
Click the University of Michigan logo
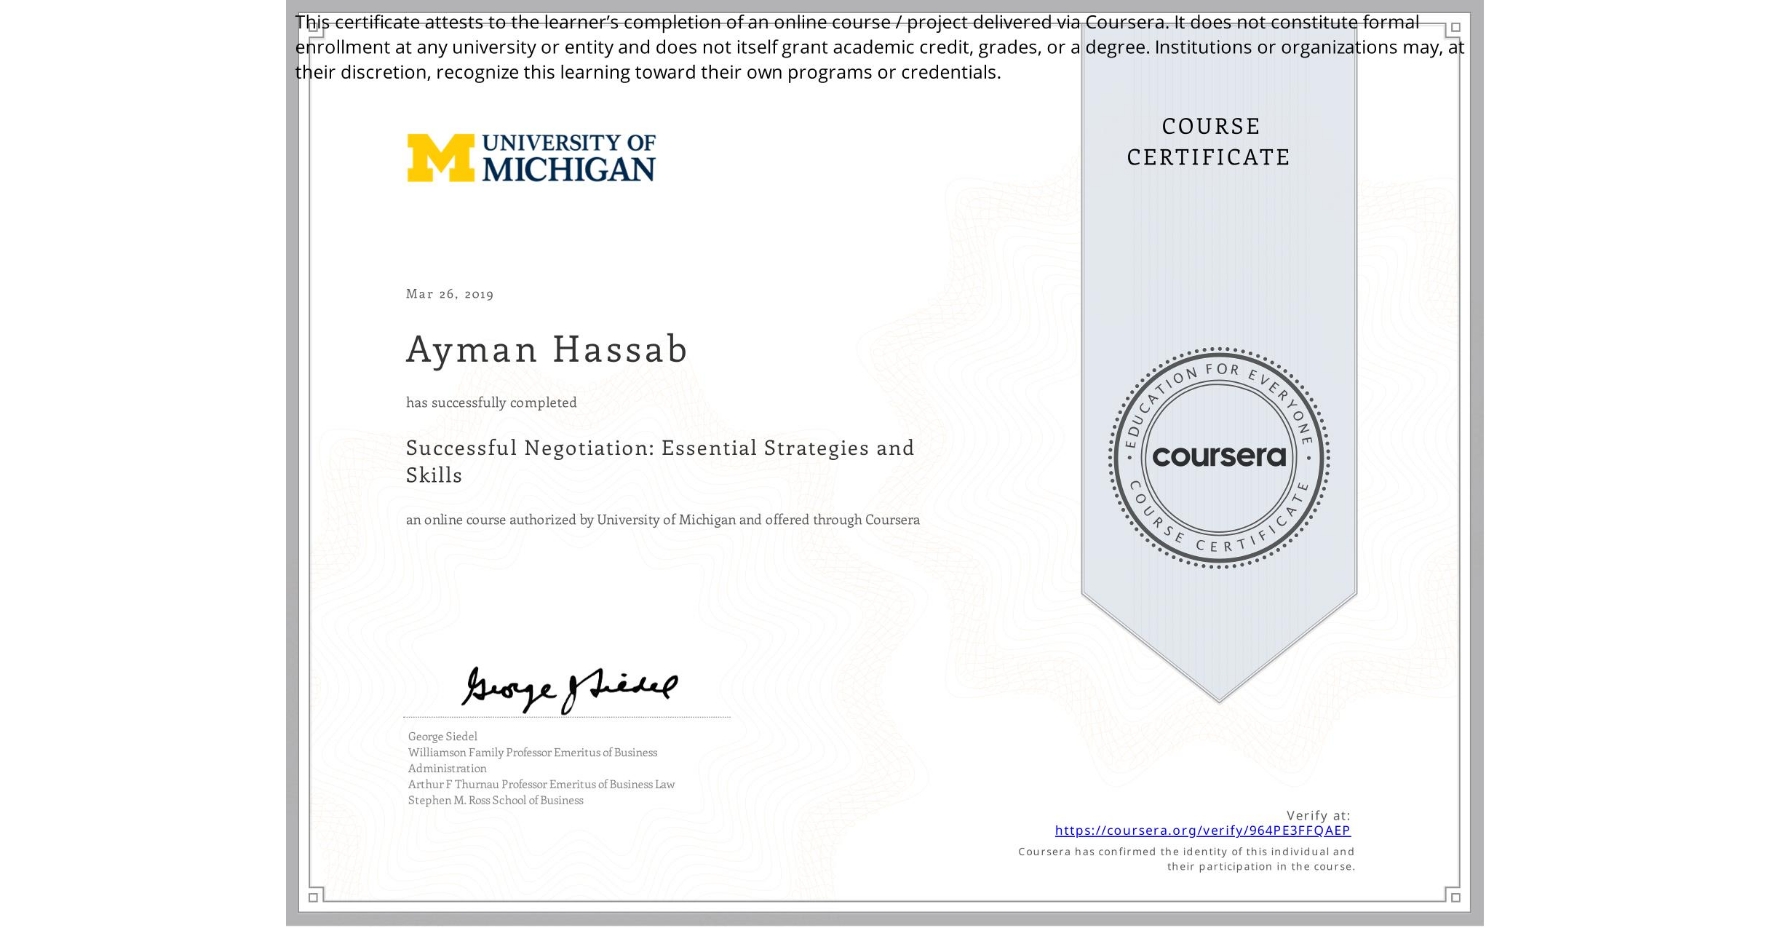click(531, 158)
